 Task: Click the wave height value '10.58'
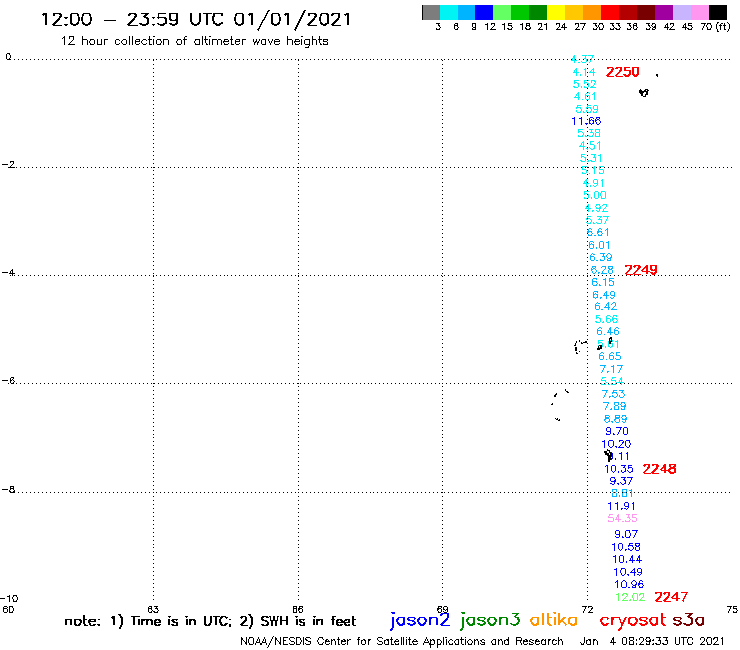[626, 547]
